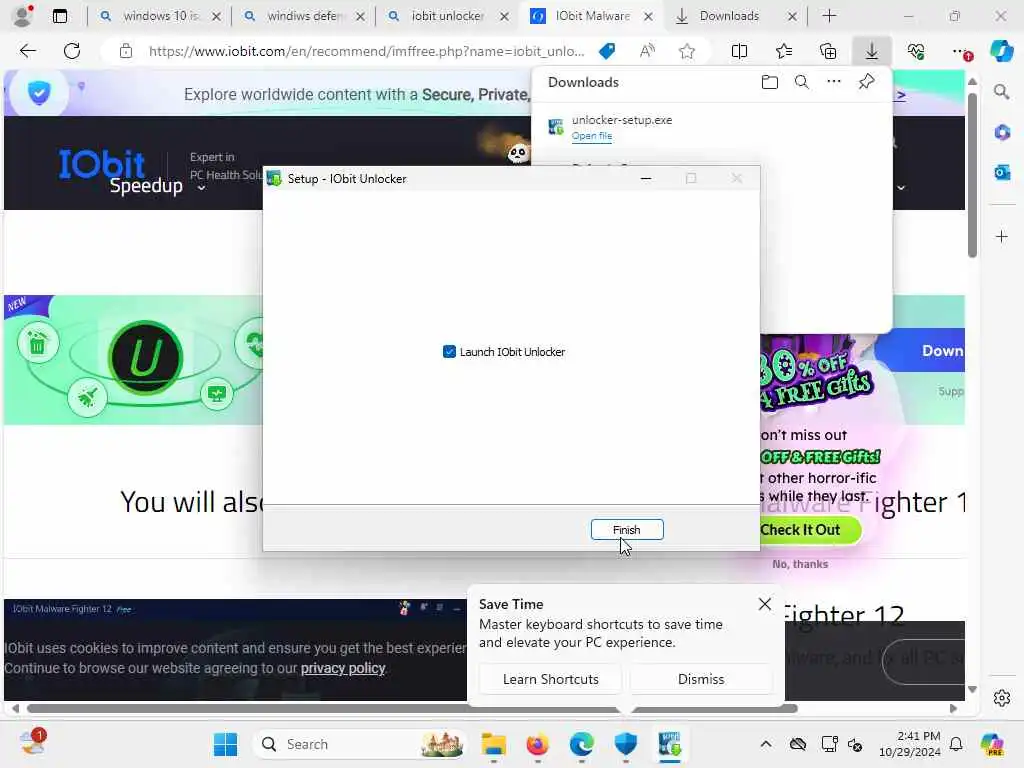Switch to 'windows 10 is' tab

click(x=160, y=16)
